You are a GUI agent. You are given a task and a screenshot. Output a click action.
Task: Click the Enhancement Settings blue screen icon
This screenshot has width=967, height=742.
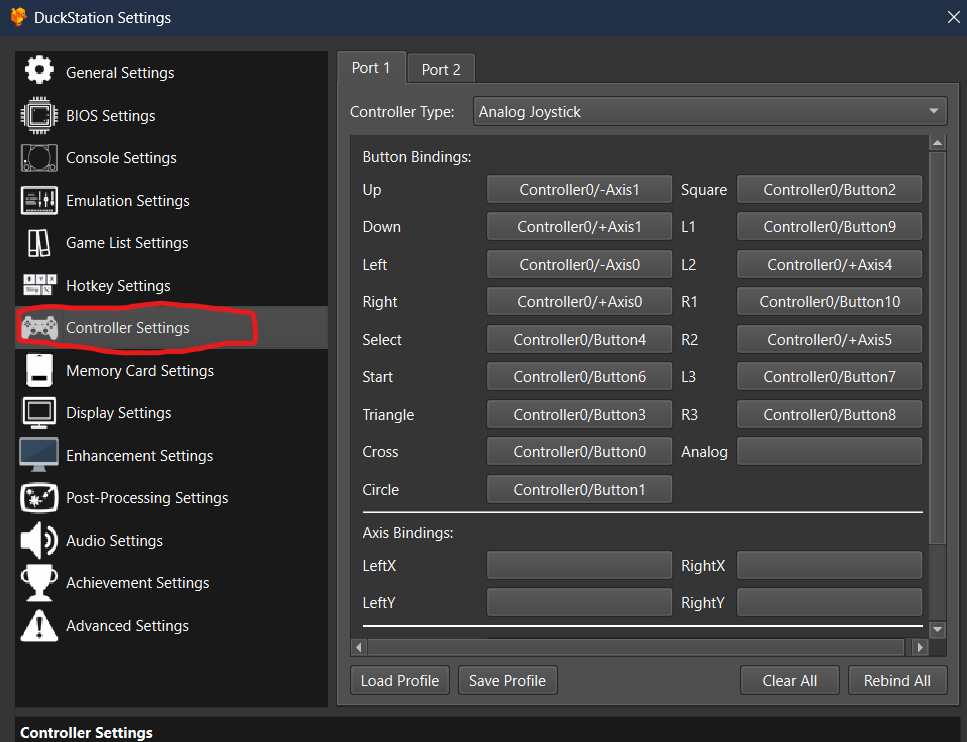tap(39, 455)
